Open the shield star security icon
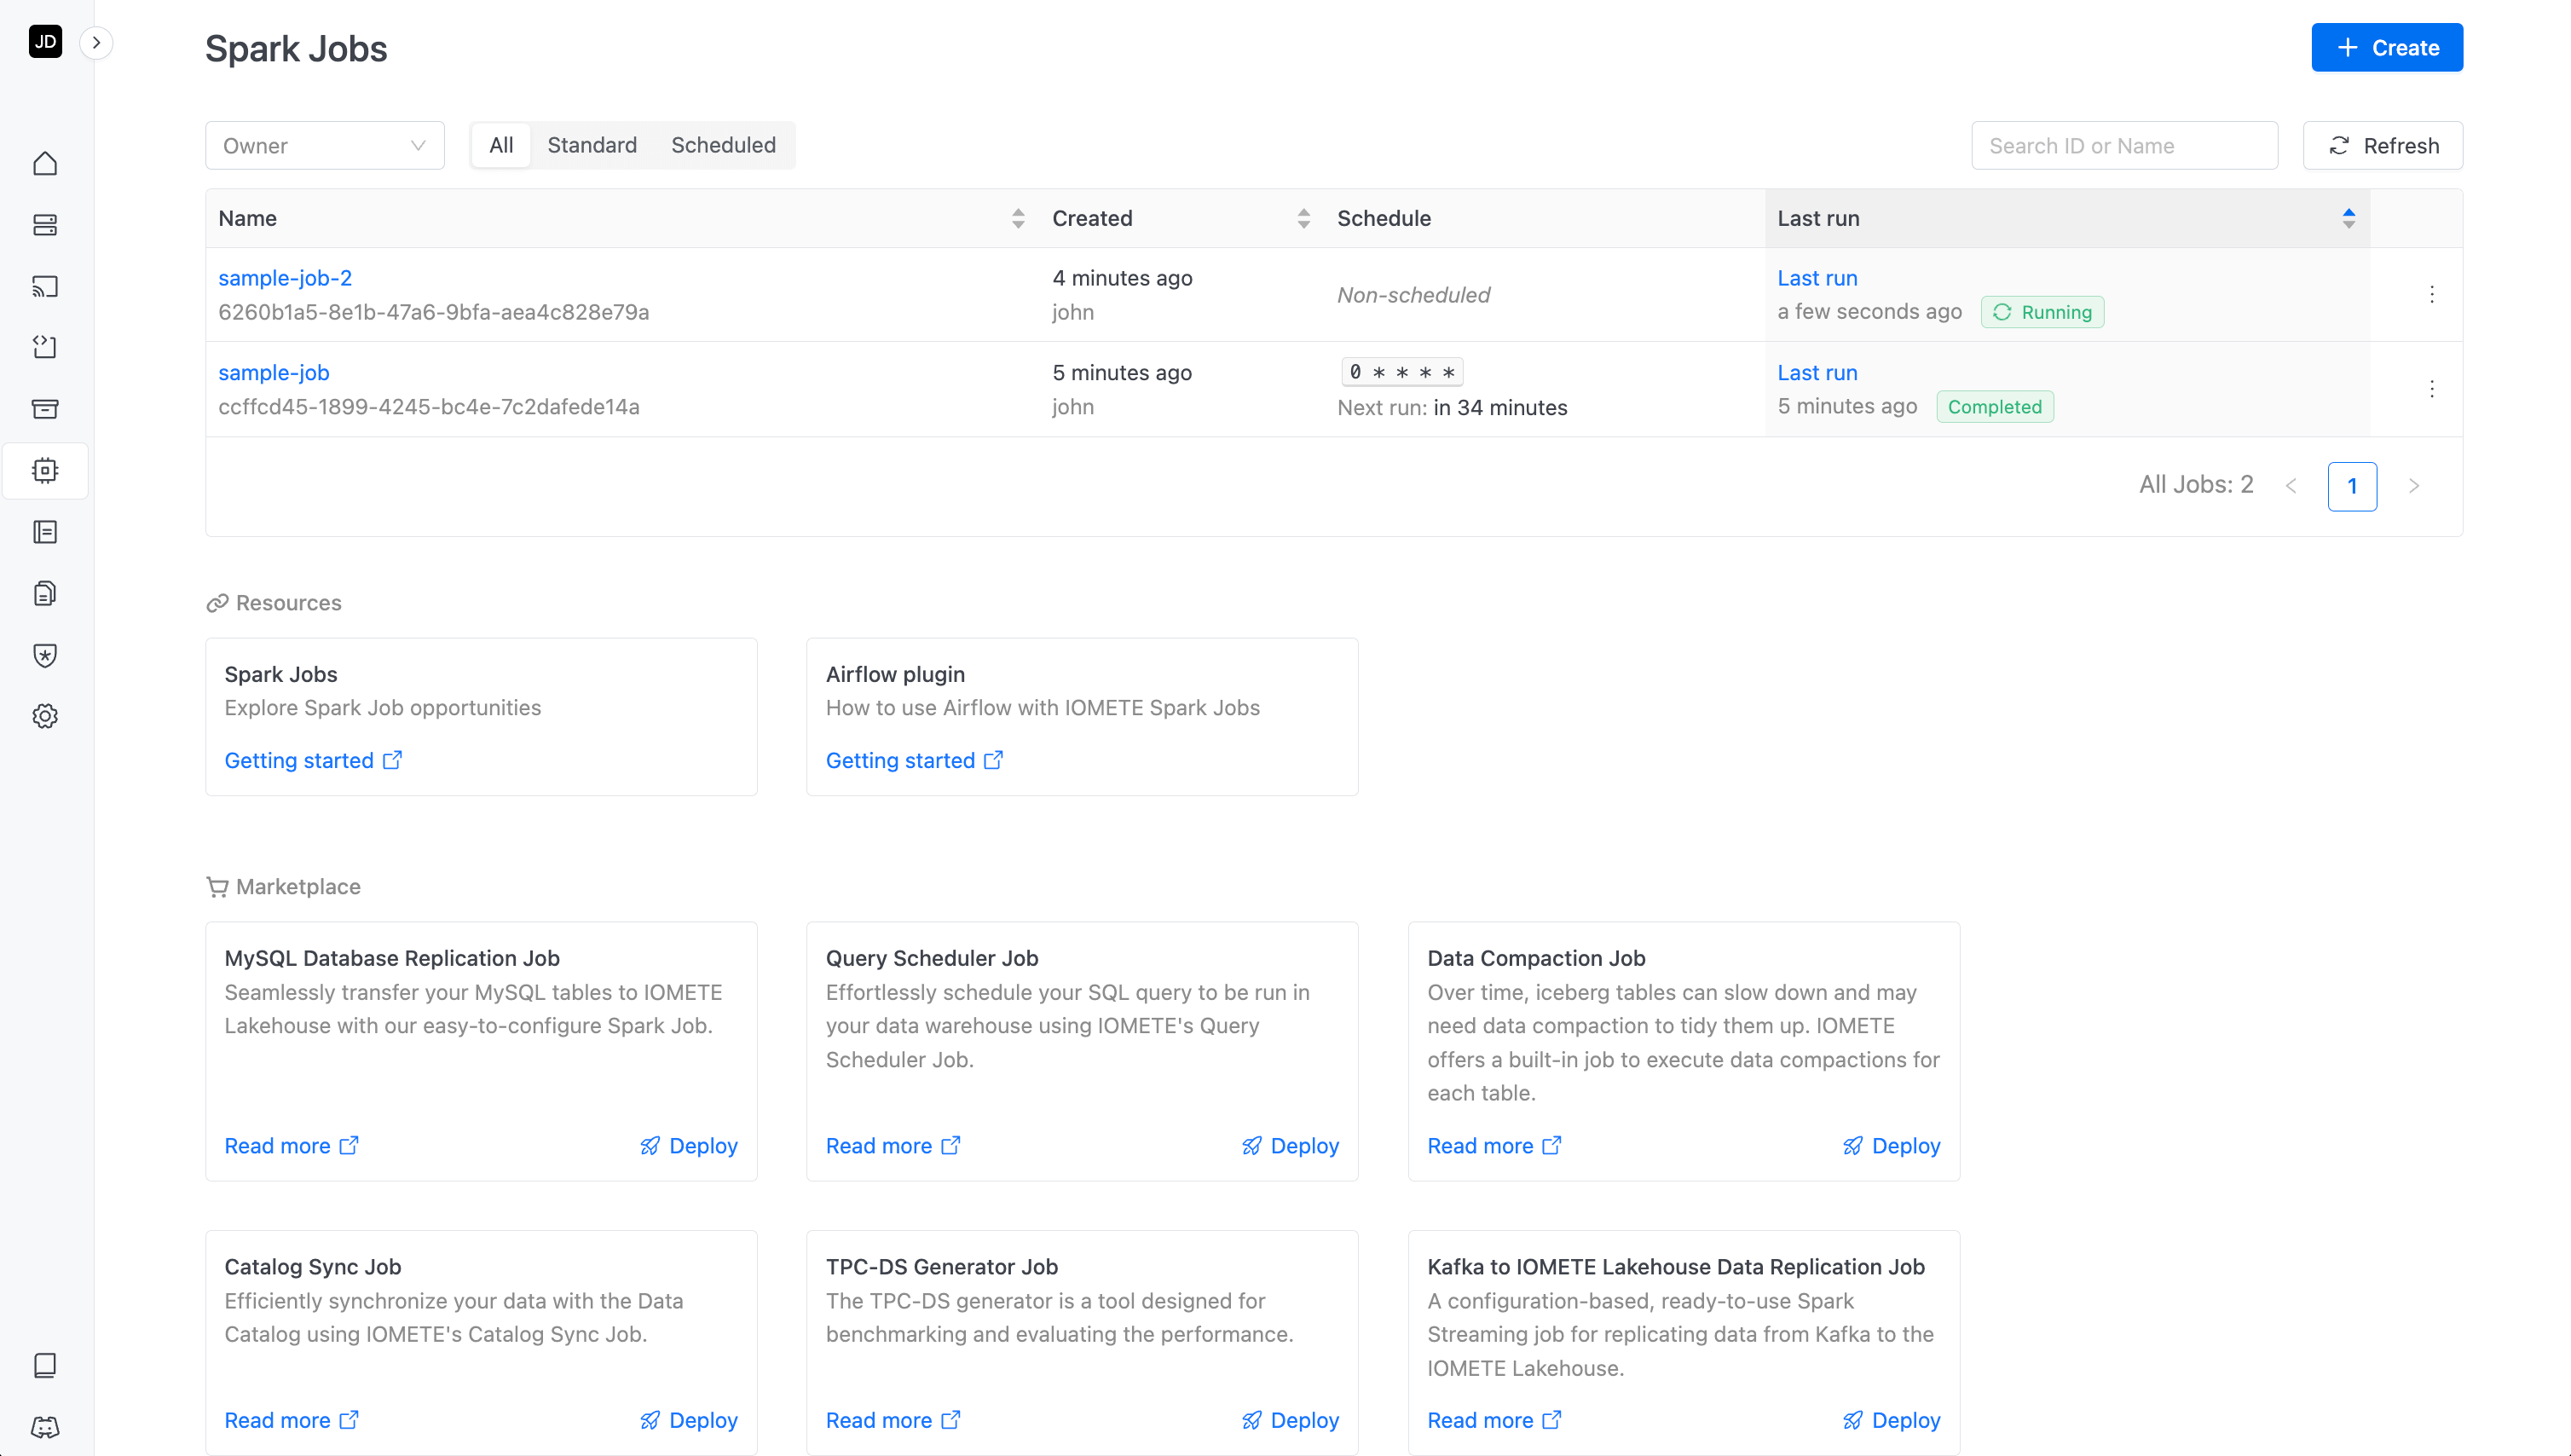Viewport: 2571px width, 1456px height. 45,655
